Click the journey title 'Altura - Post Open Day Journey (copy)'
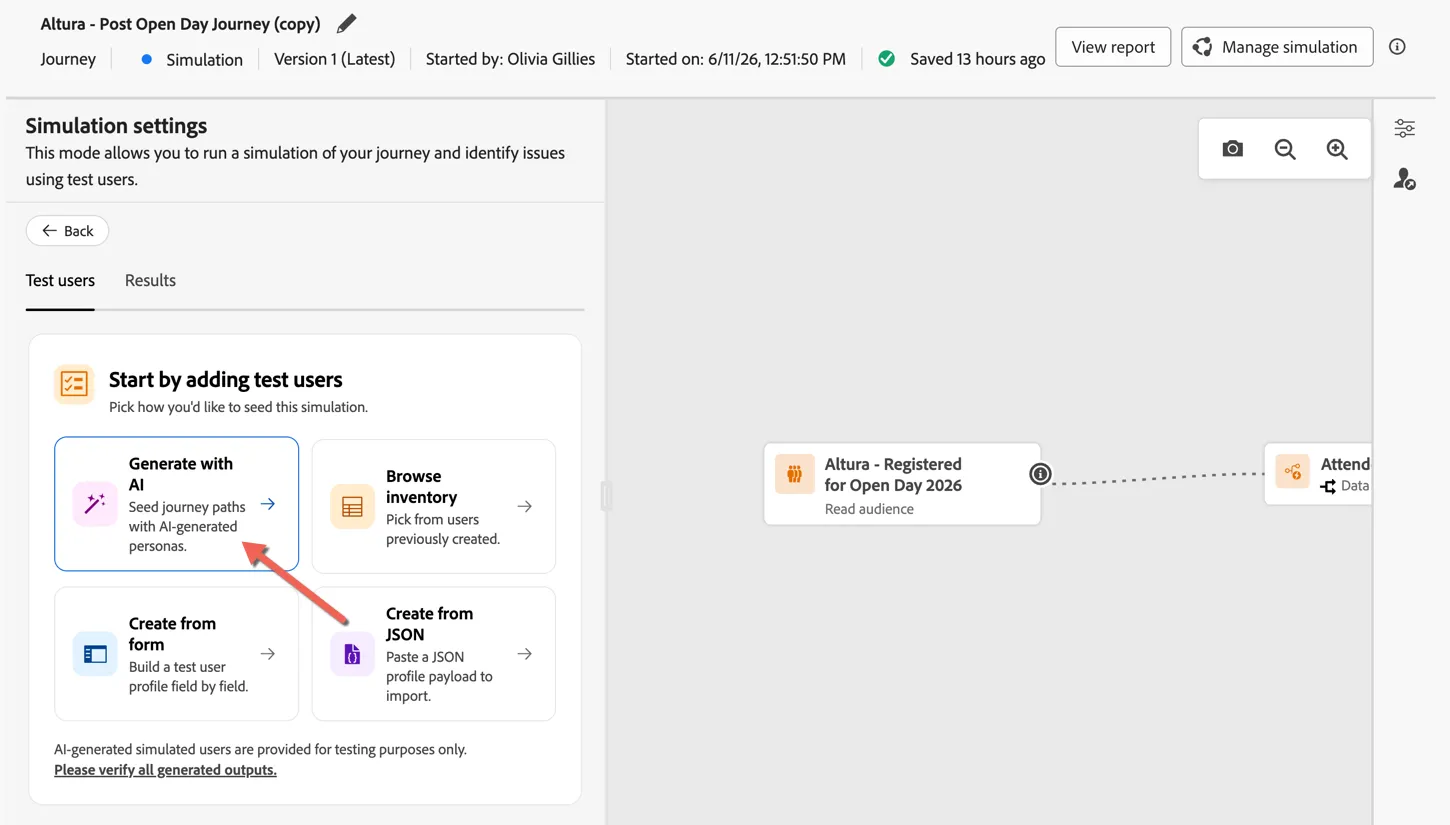This screenshot has width=1450, height=825. tap(180, 23)
